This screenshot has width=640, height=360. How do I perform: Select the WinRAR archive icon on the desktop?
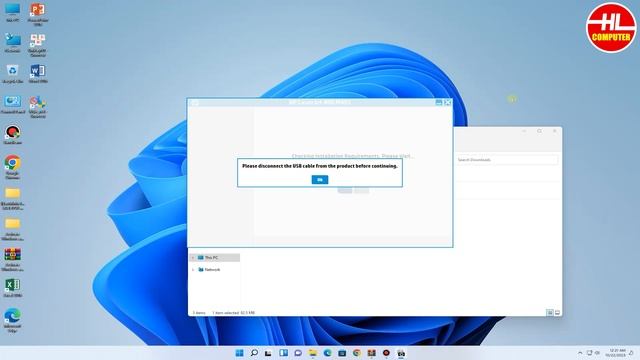coord(13,260)
